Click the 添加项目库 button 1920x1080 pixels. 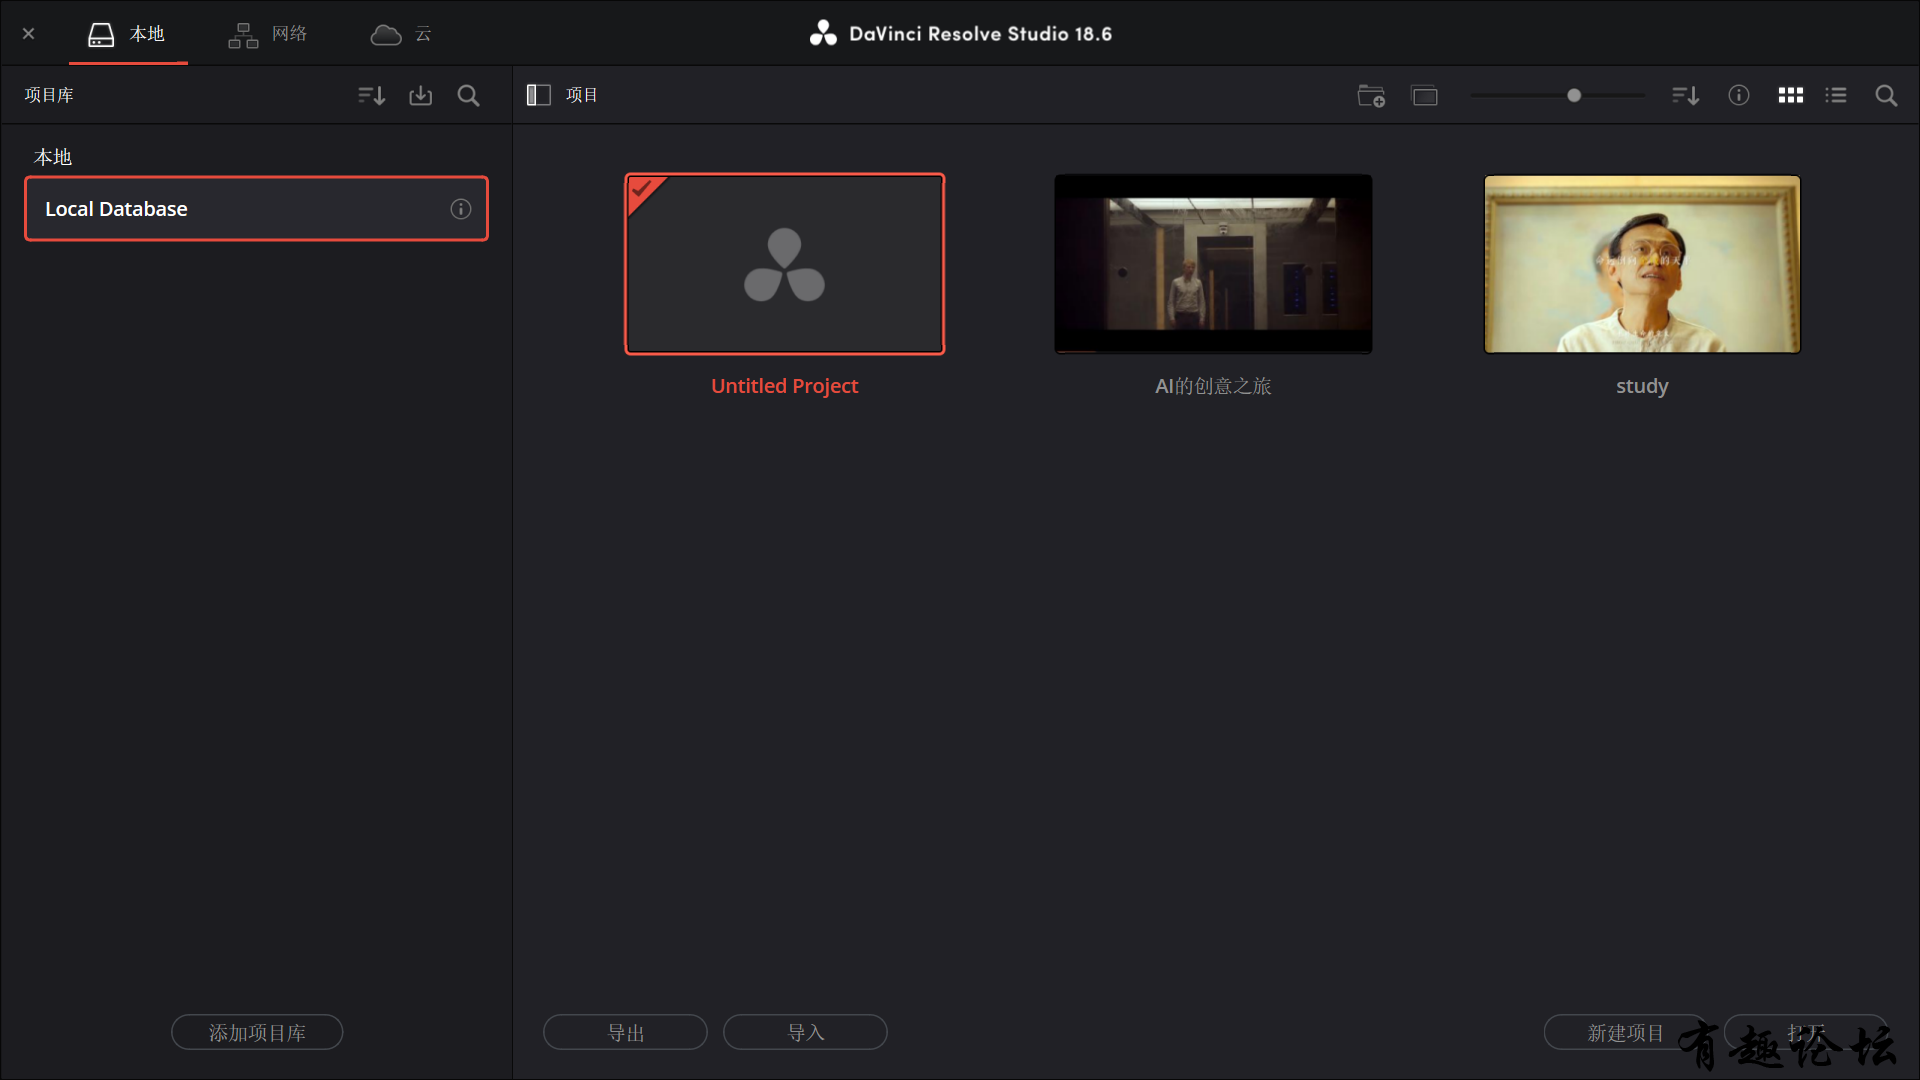click(257, 1032)
